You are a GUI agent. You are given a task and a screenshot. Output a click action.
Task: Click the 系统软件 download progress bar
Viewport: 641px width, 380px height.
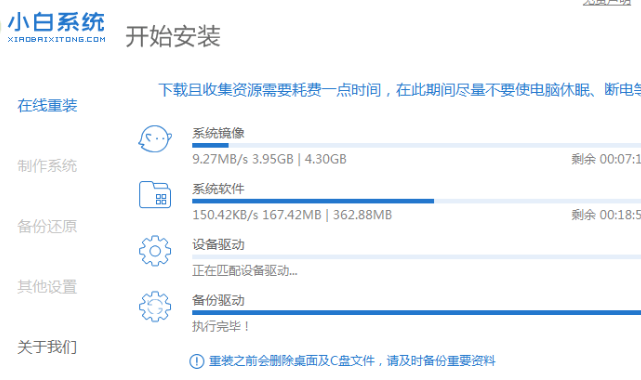(416, 201)
